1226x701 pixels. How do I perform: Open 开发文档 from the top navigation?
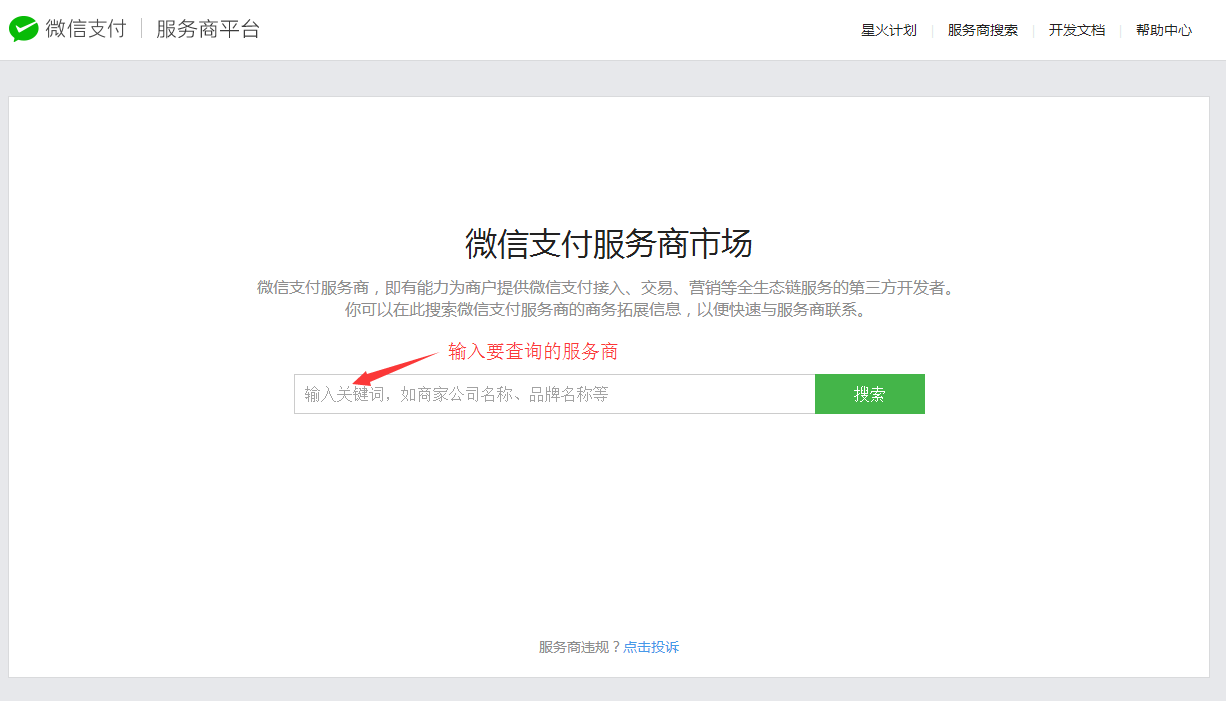pos(1076,30)
